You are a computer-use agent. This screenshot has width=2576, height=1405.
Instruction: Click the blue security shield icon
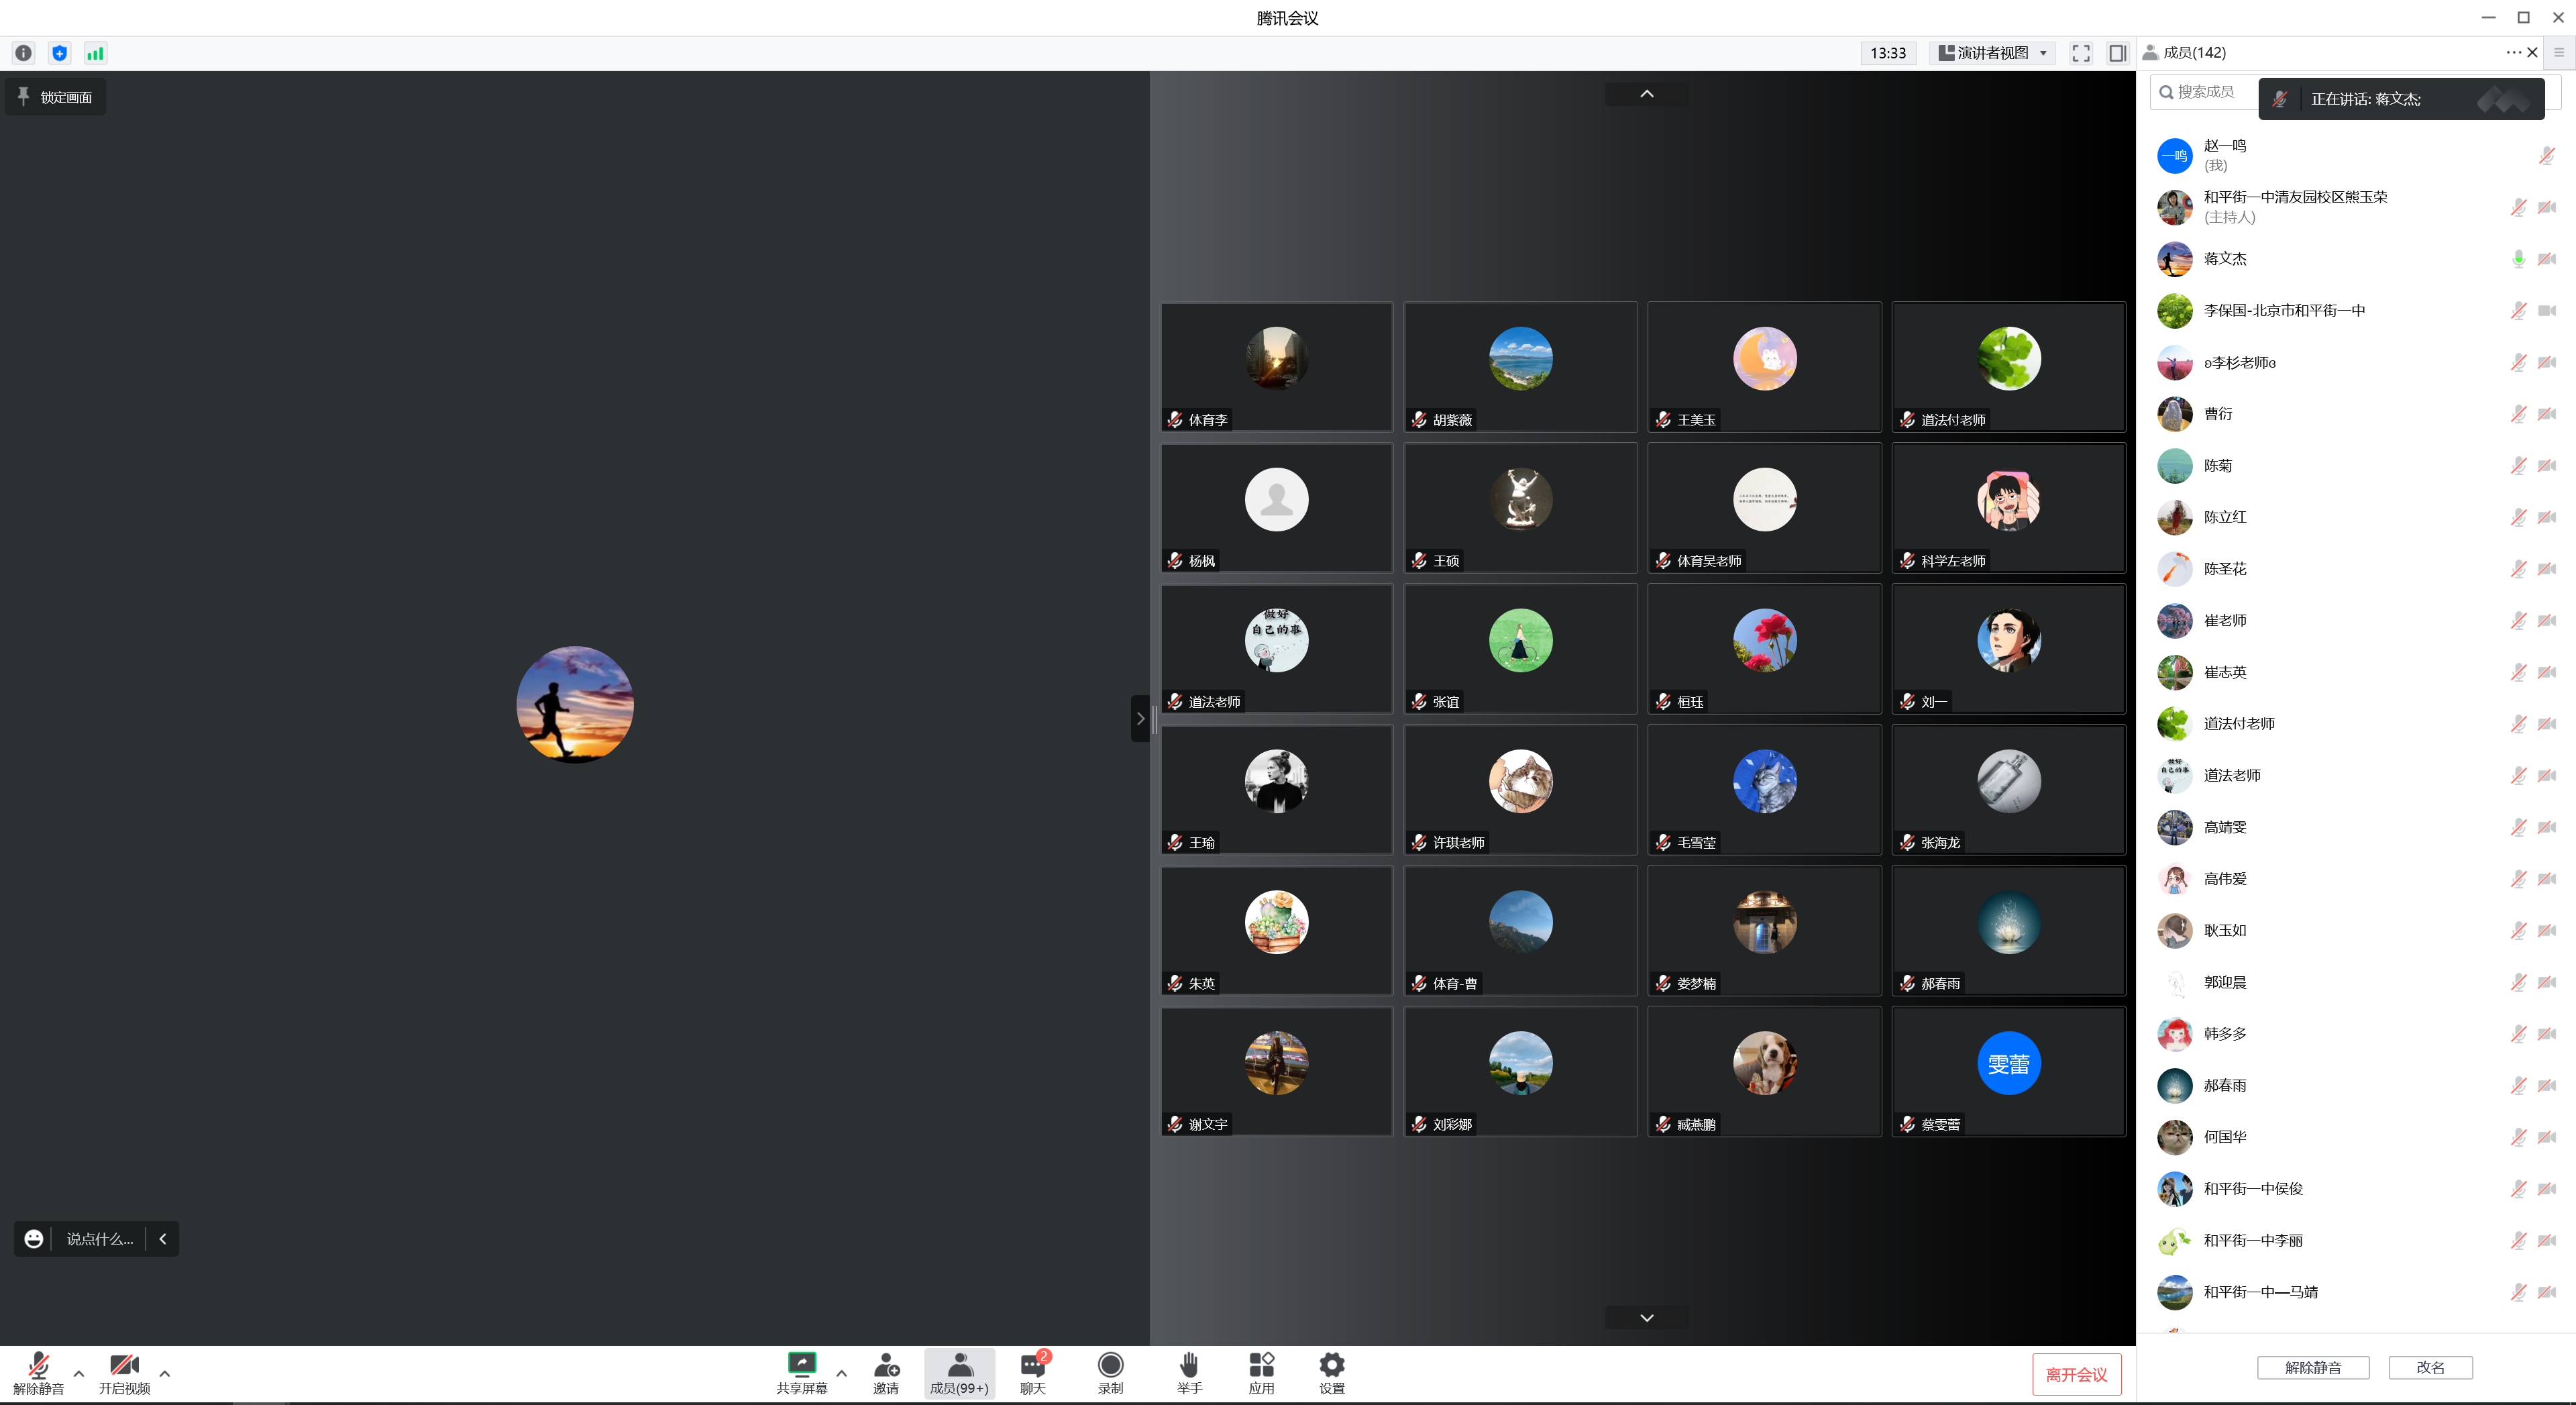59,53
